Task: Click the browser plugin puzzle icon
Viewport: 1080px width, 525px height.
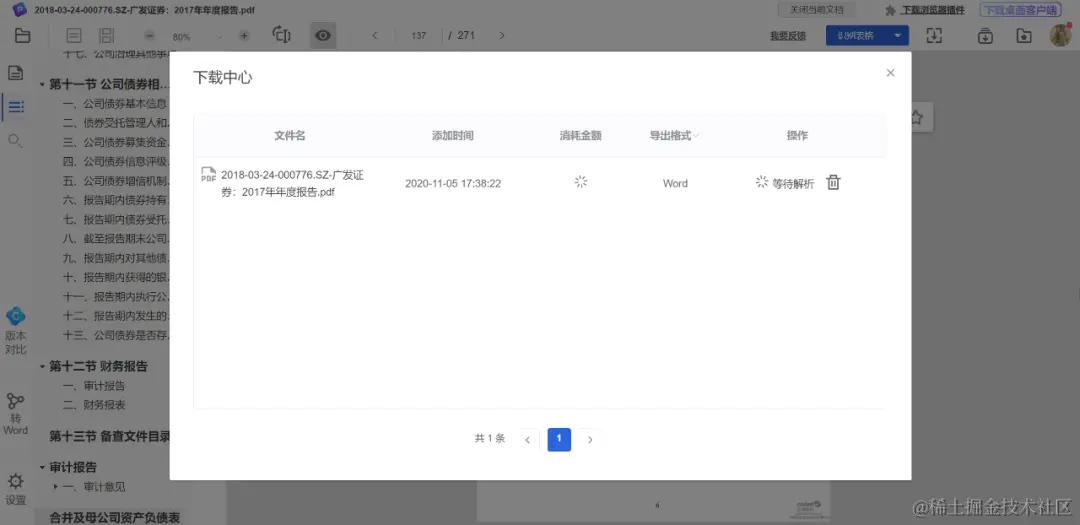Action: tap(891, 10)
